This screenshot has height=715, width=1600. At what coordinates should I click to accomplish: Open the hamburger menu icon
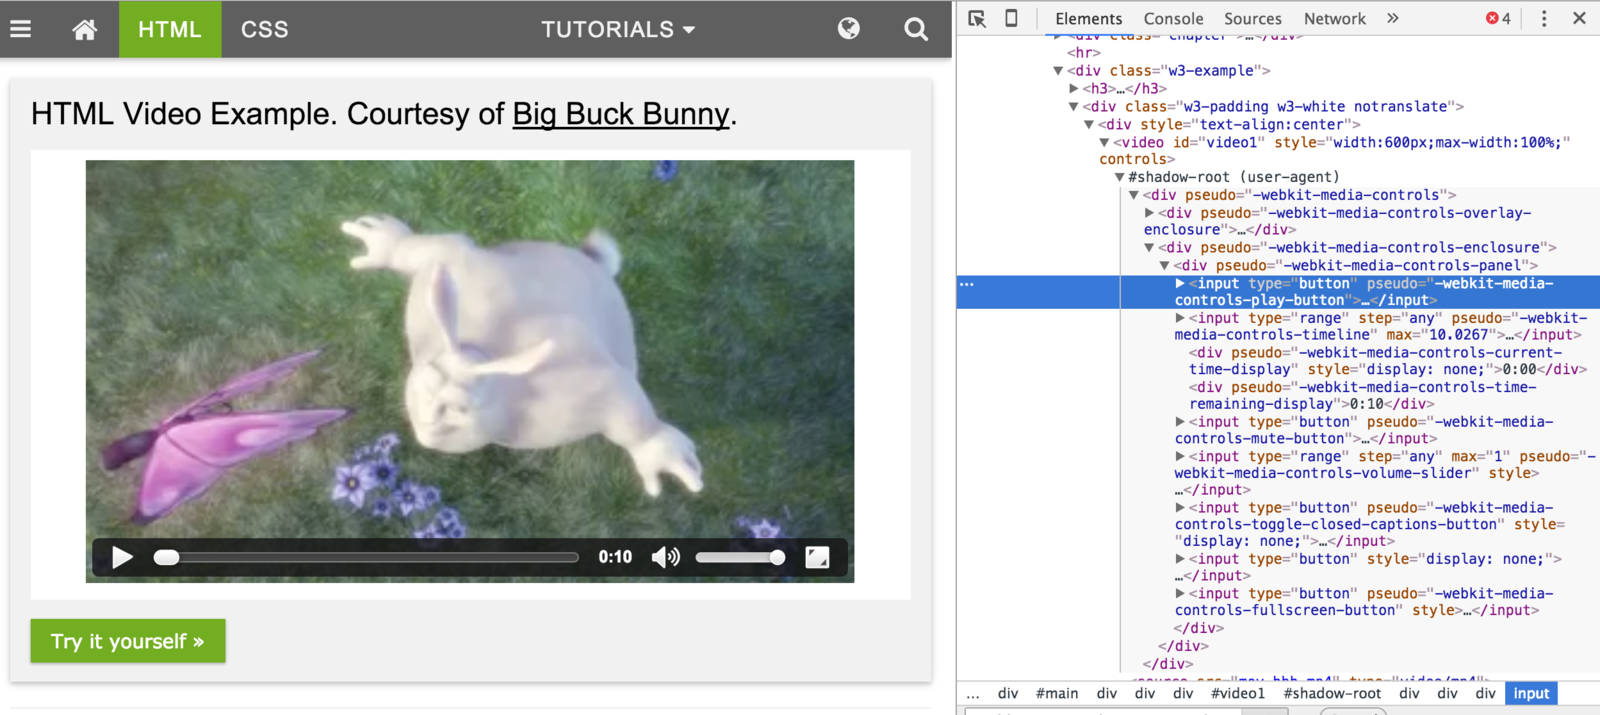point(20,29)
